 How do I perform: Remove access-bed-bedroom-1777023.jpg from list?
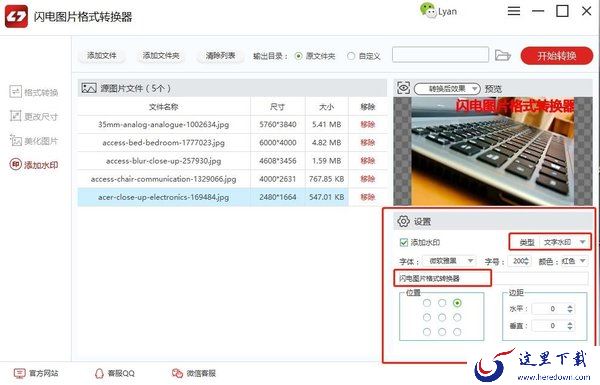(x=367, y=142)
